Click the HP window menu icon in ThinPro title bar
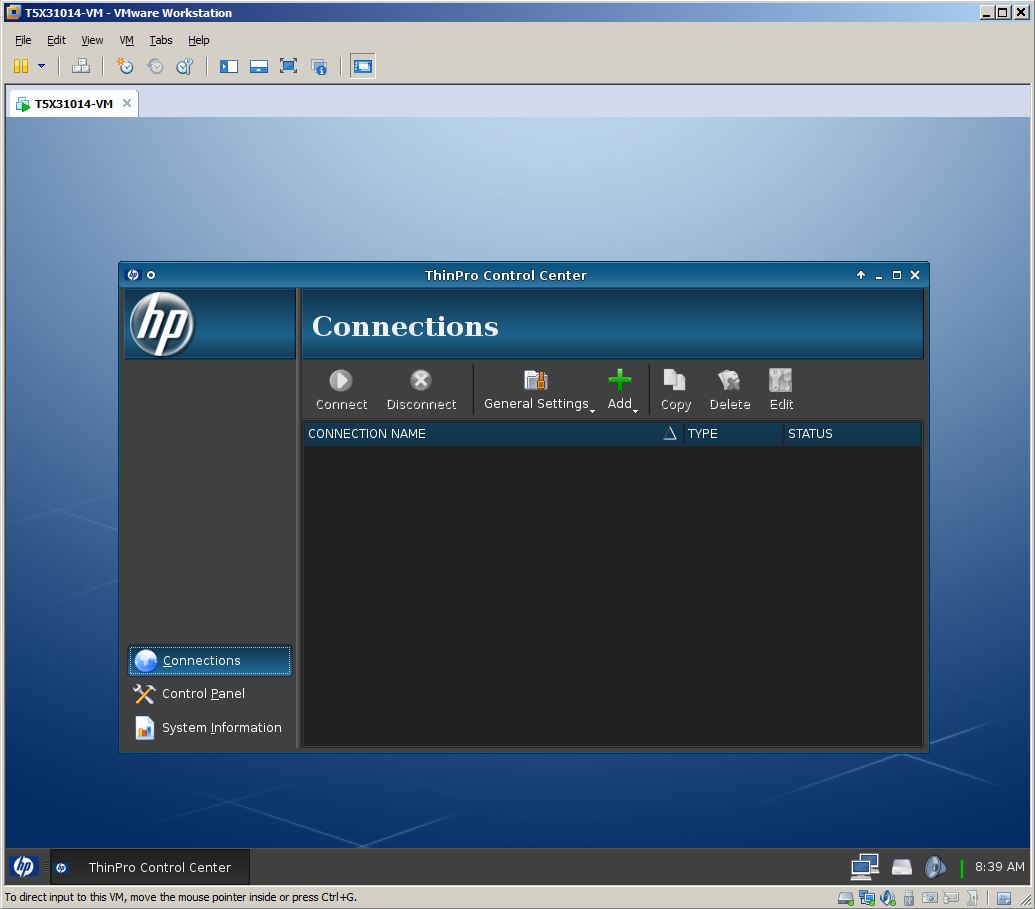1035x909 pixels. [133, 275]
